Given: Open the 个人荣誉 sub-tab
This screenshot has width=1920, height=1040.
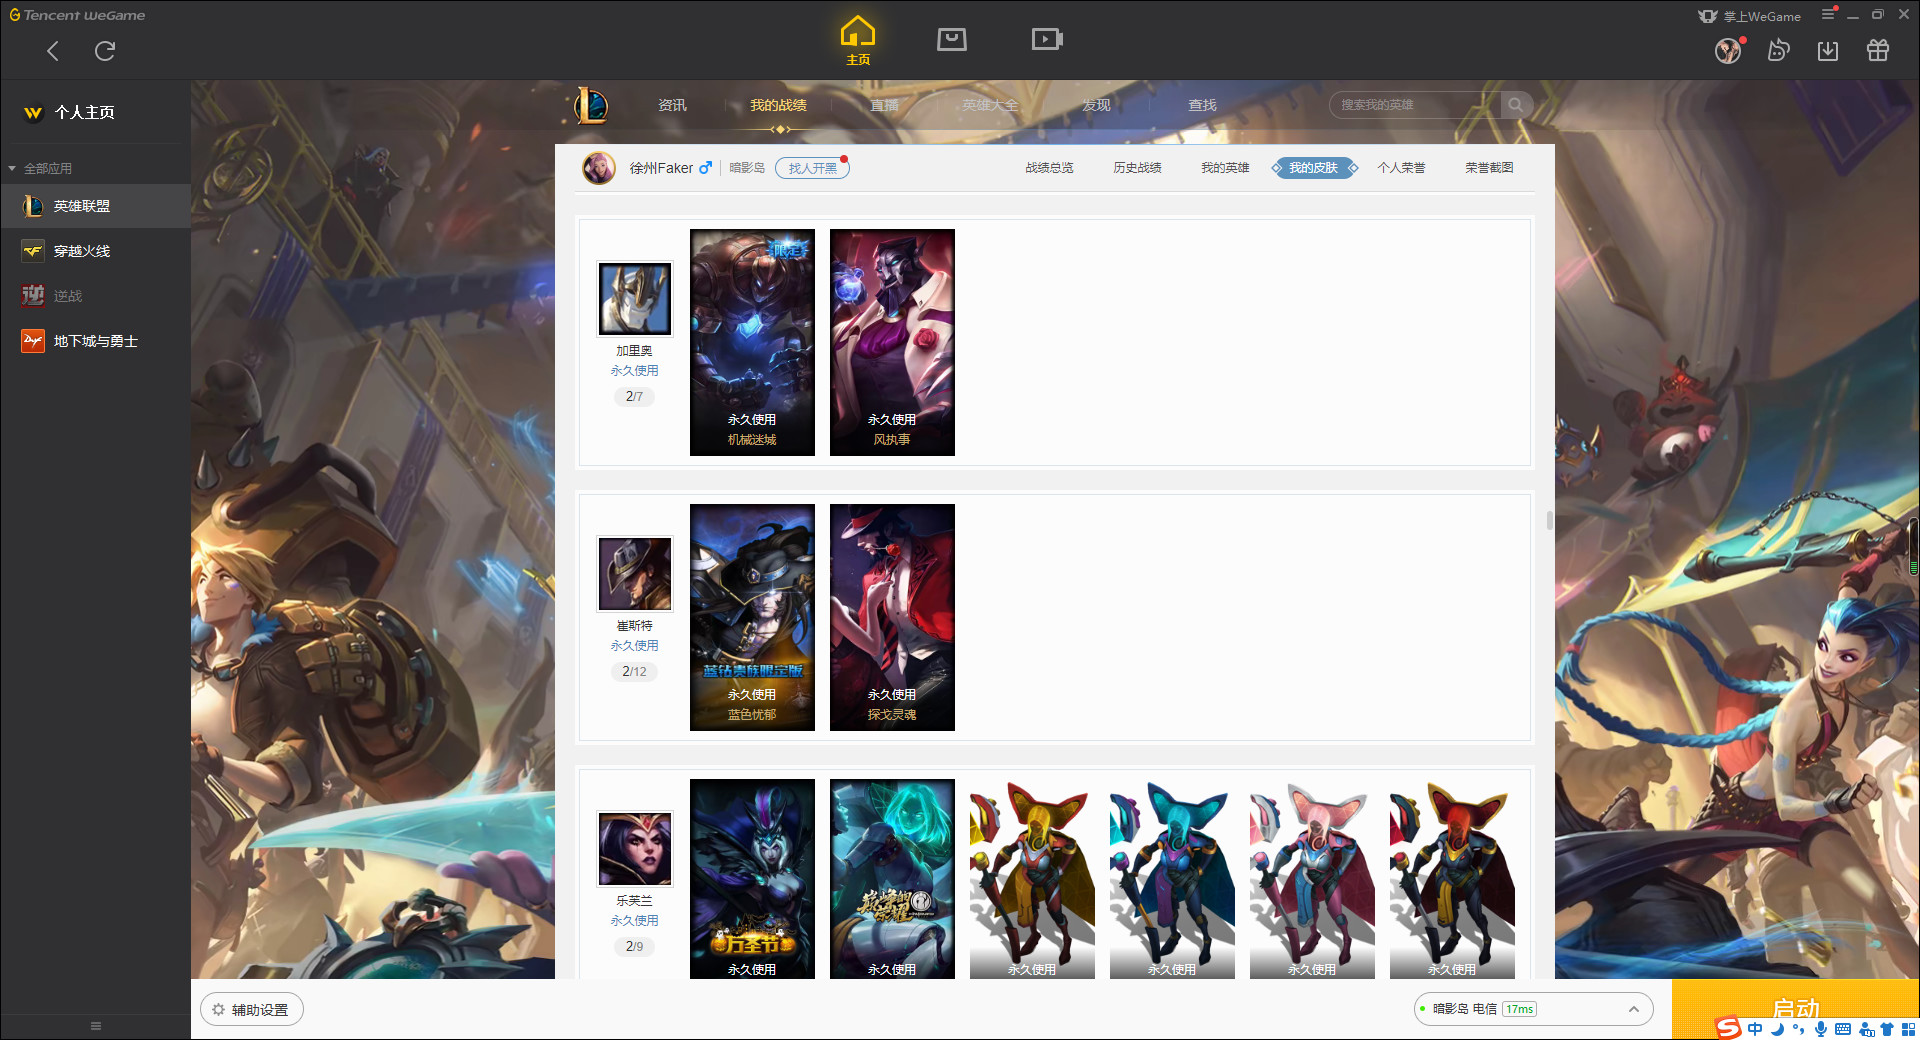Looking at the screenshot, I should (1401, 168).
